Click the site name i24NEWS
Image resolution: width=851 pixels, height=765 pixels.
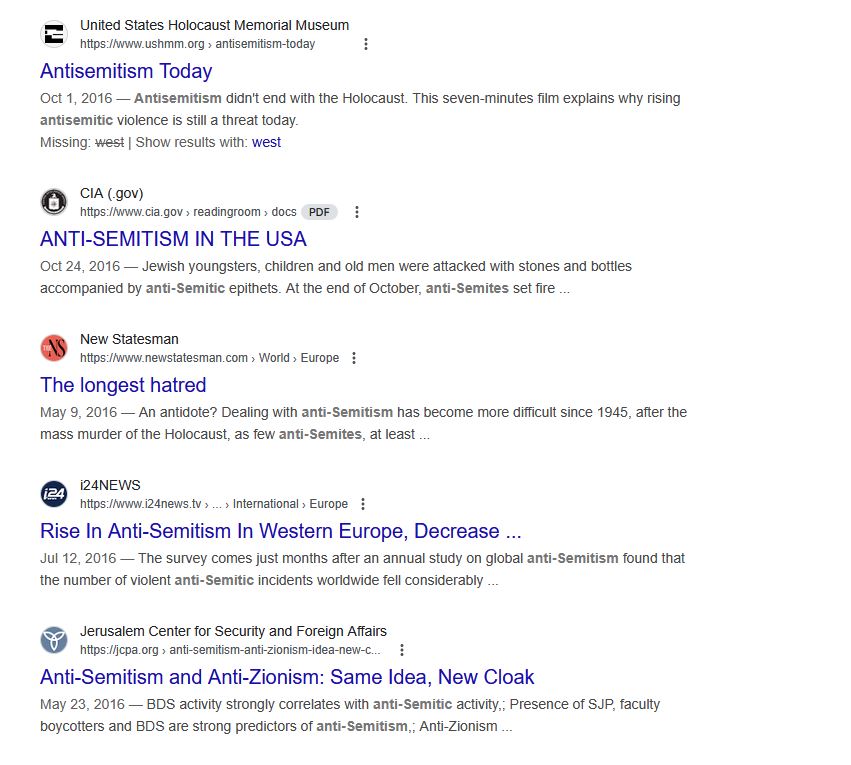coord(110,486)
